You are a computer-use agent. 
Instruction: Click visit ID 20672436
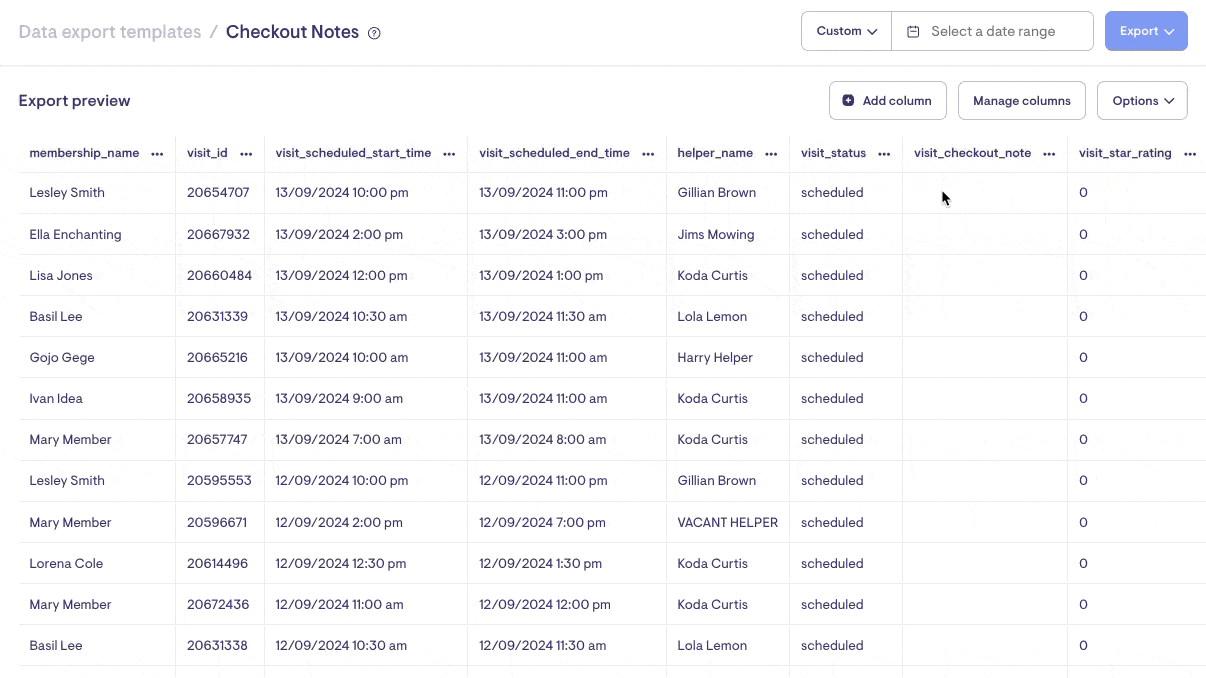[218, 604]
